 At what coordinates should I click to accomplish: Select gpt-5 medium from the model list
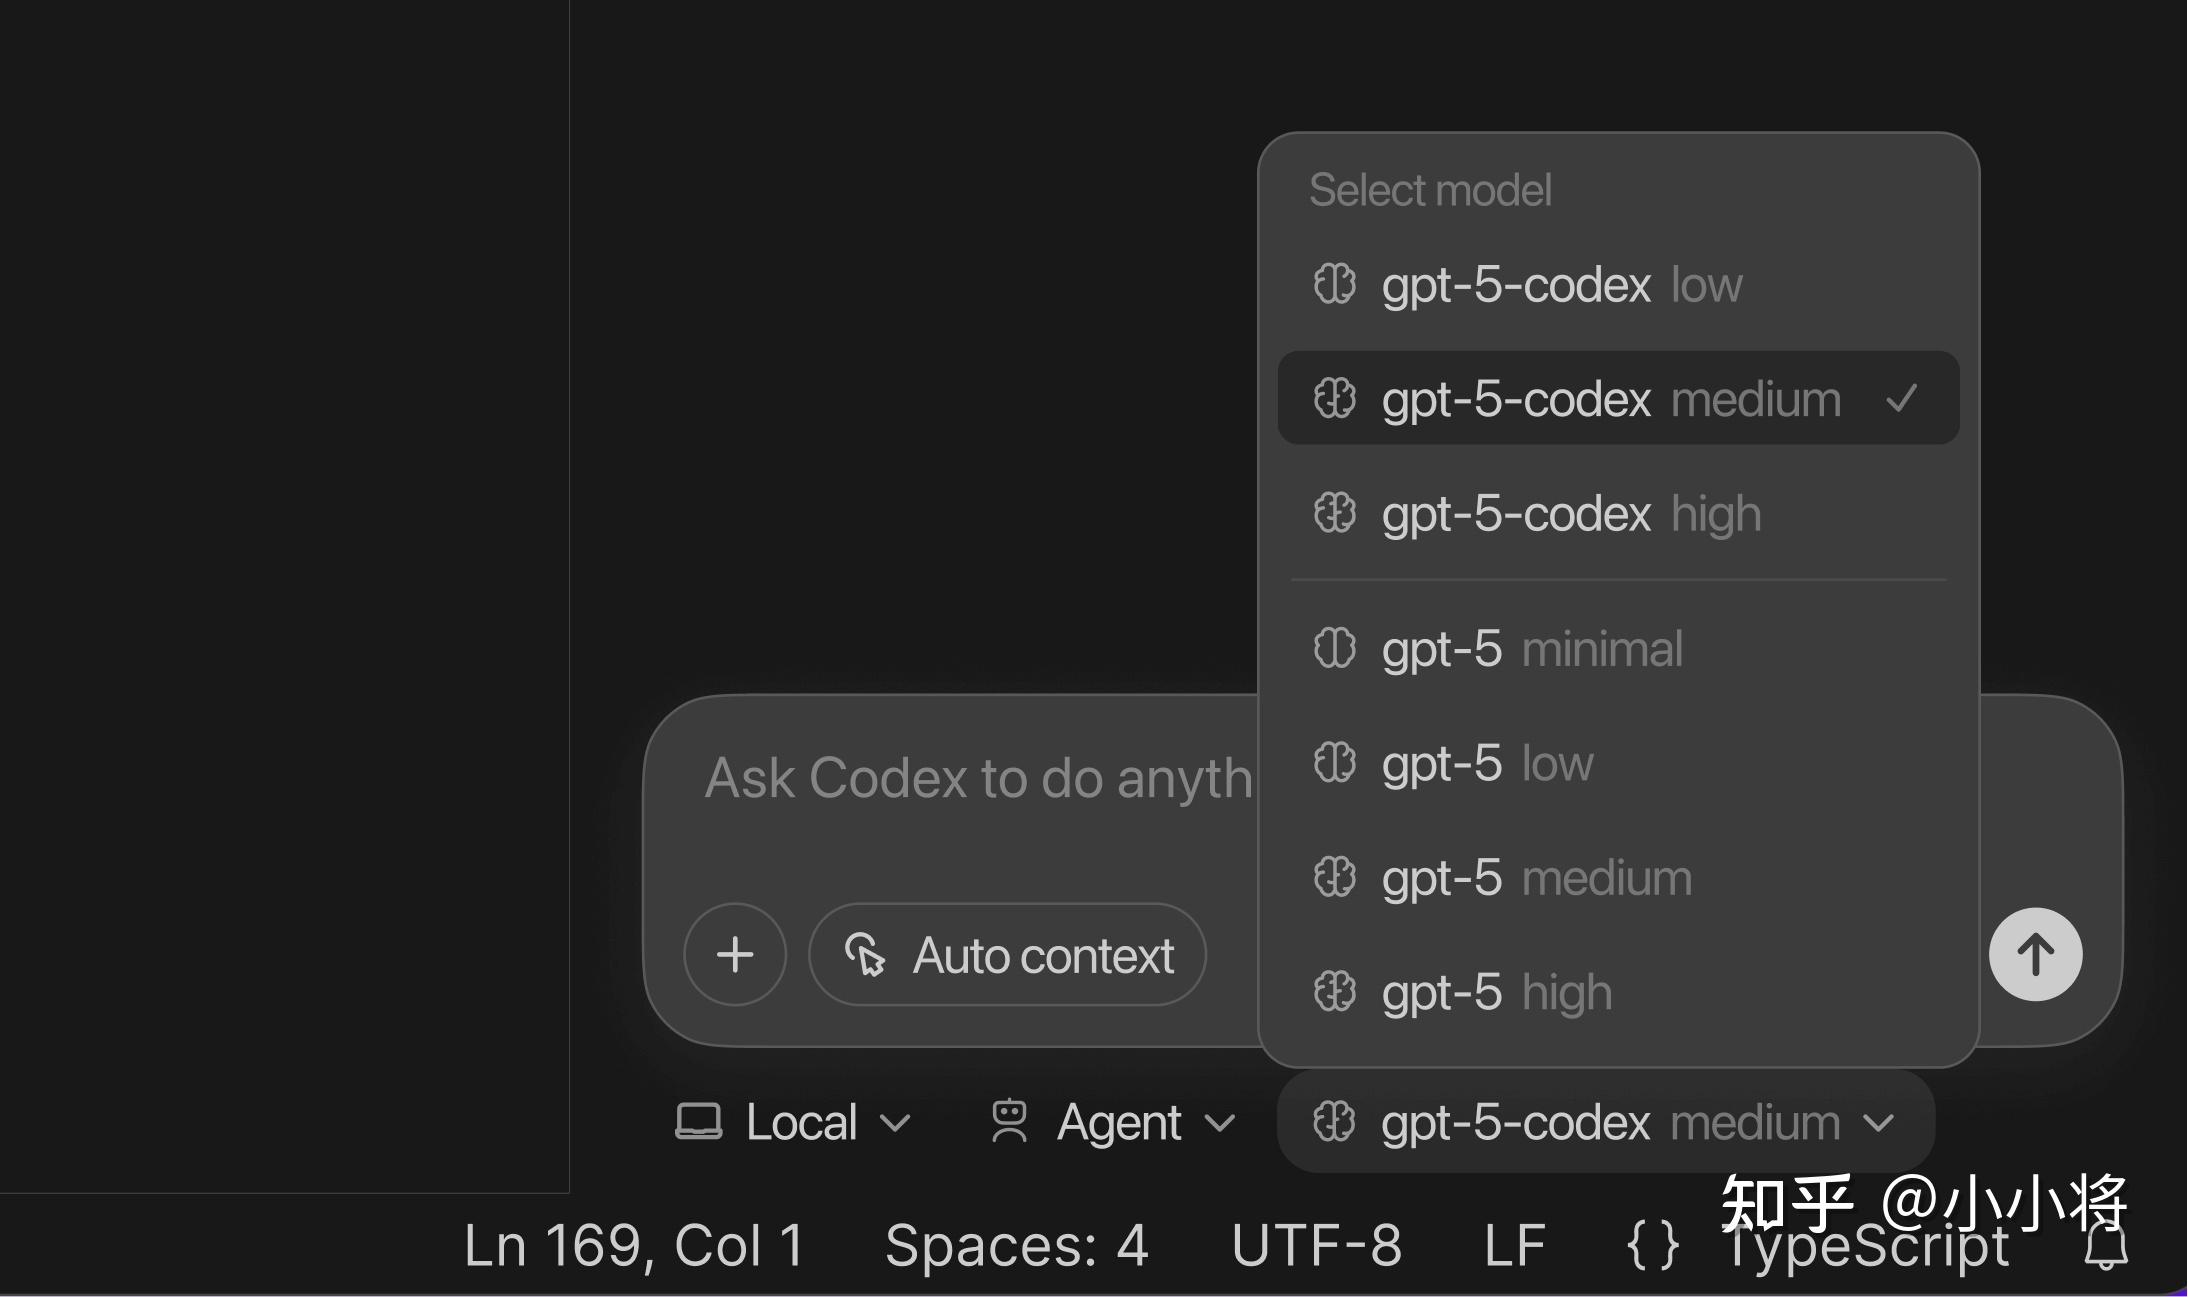(x=1535, y=877)
